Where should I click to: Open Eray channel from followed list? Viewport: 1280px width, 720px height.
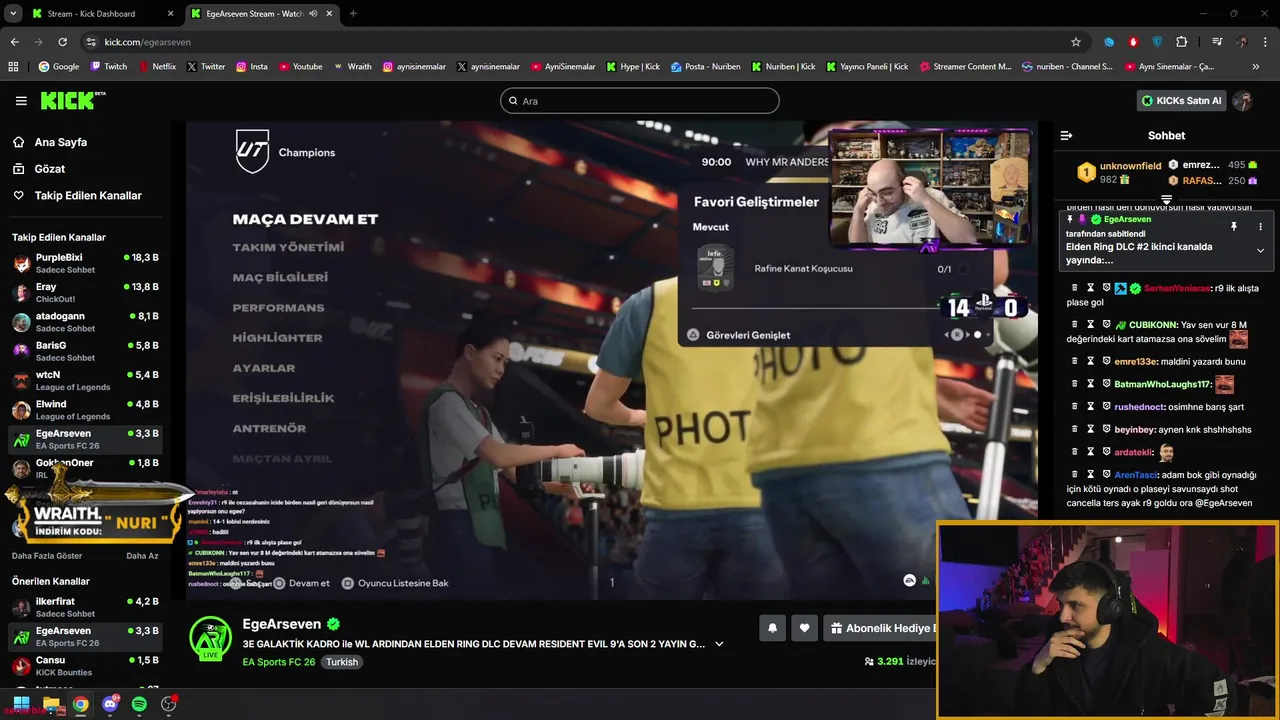coord(85,292)
